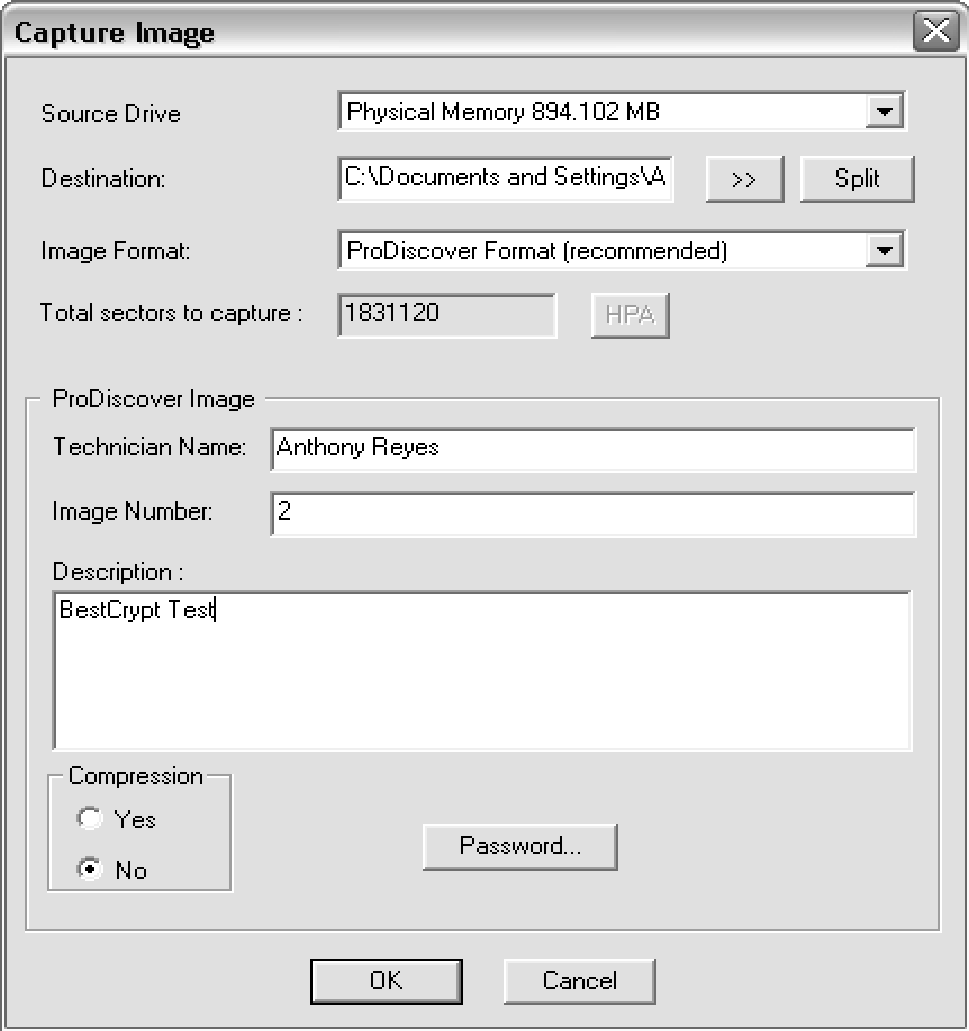Click the Capture Image title text
Image resolution: width=969 pixels, height=1031 pixels.
[114, 33]
